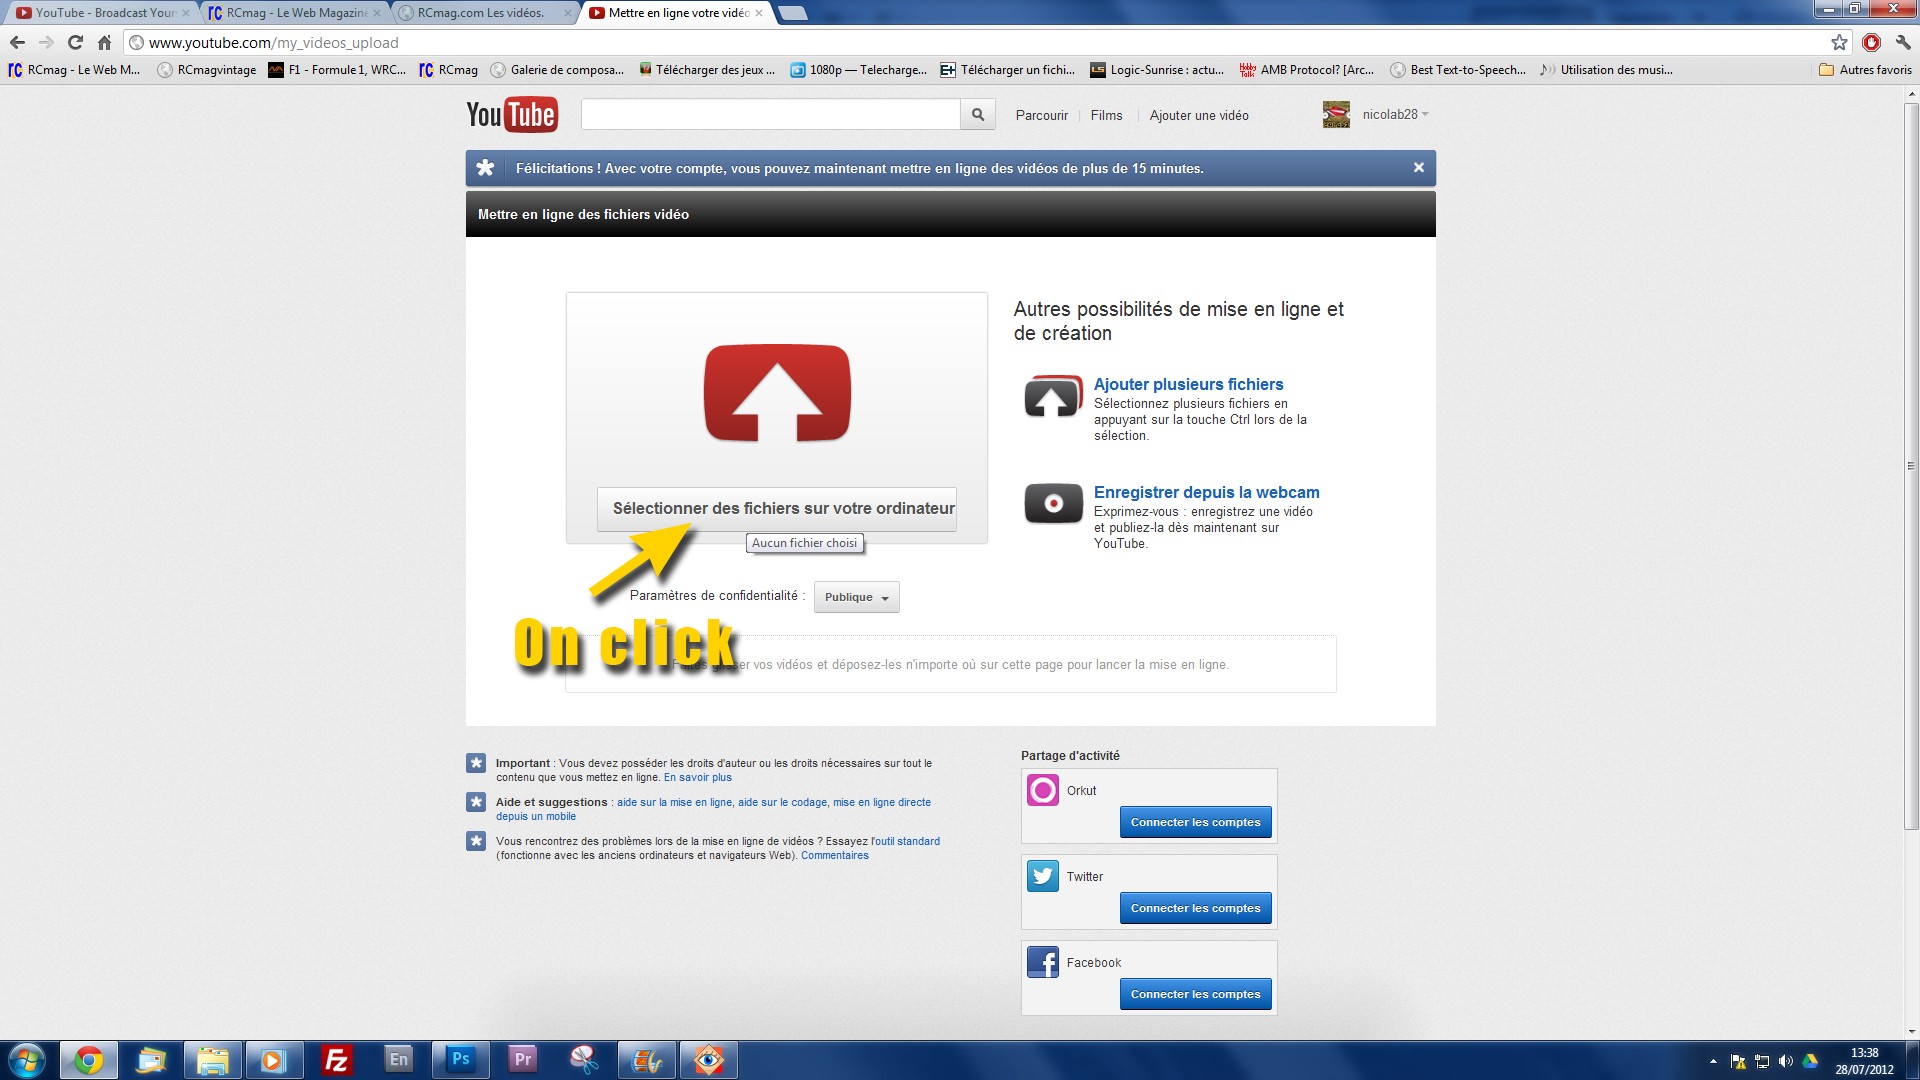Click the En savoir plus link
Image resolution: width=1920 pixels, height=1080 pixels.
click(x=697, y=777)
